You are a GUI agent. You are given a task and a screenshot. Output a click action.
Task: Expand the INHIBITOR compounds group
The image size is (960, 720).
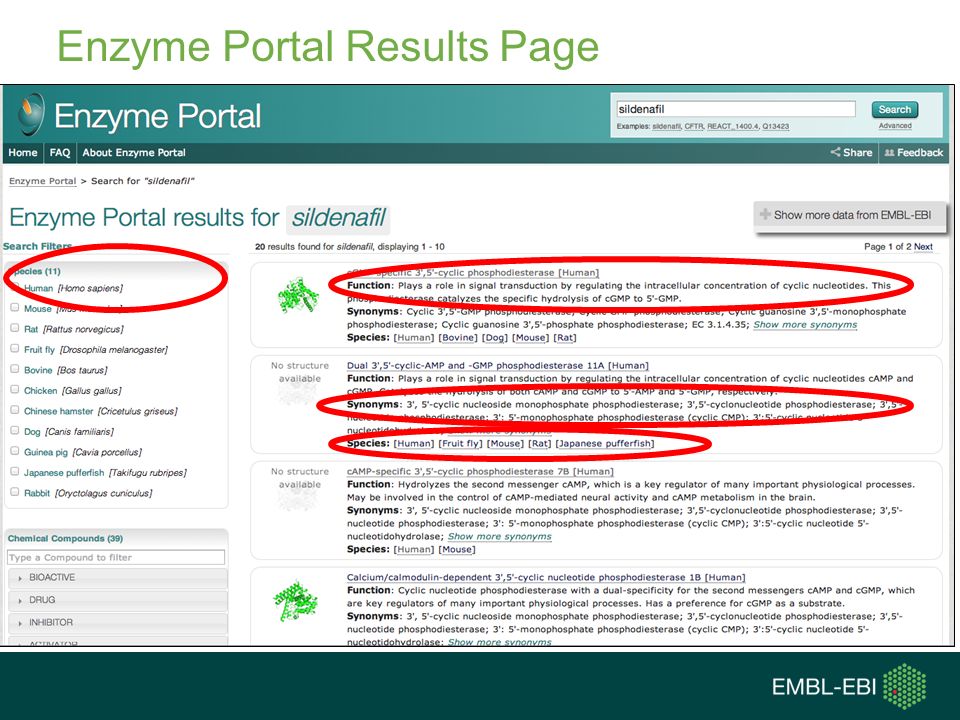pos(118,622)
